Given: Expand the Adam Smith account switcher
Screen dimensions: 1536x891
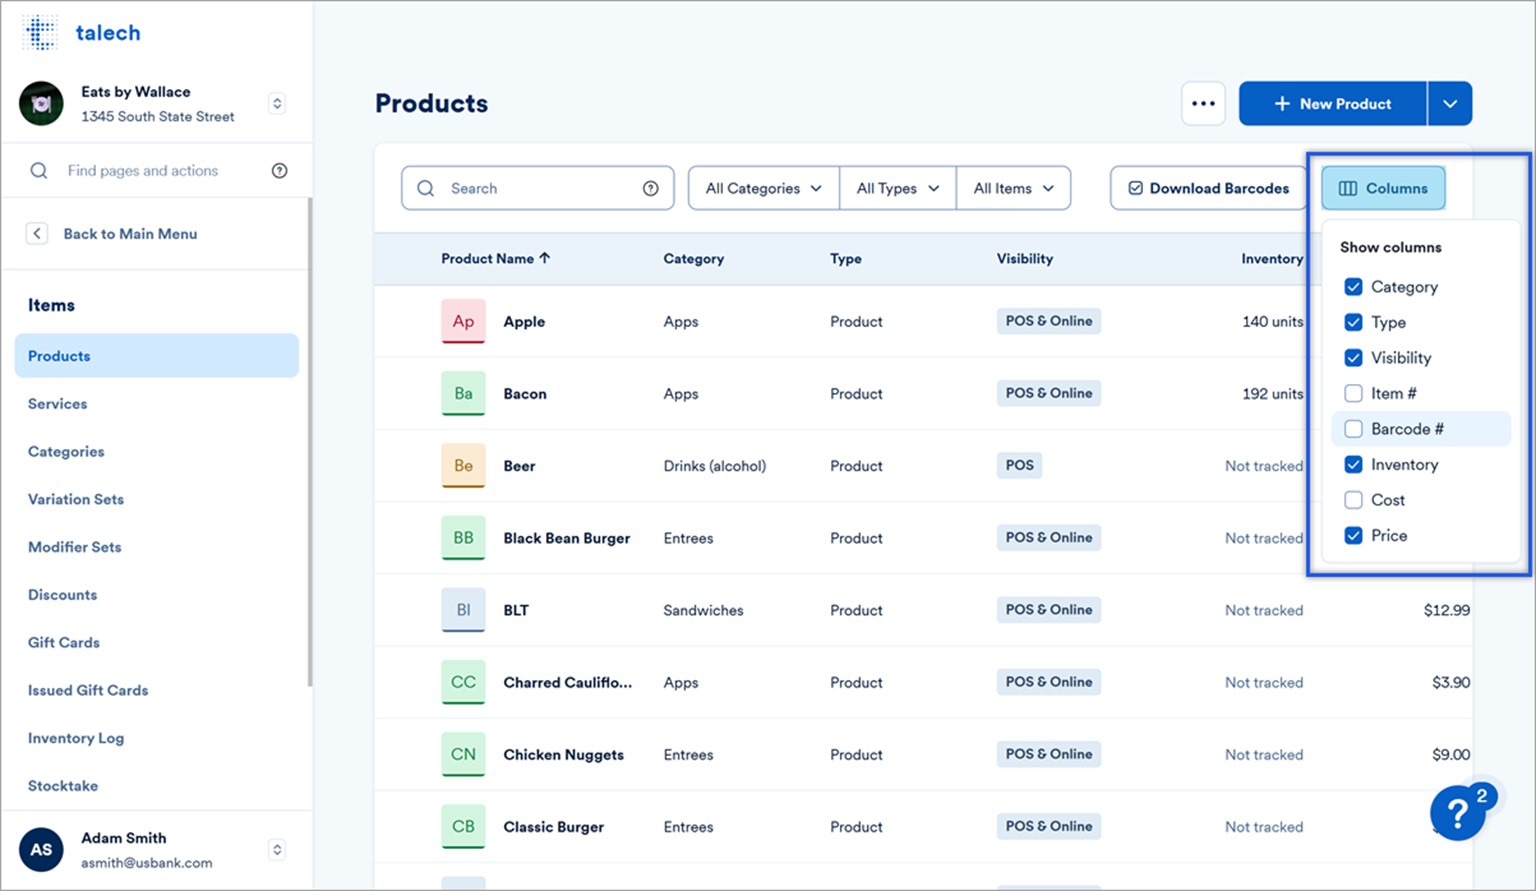Looking at the screenshot, I should click(x=277, y=850).
